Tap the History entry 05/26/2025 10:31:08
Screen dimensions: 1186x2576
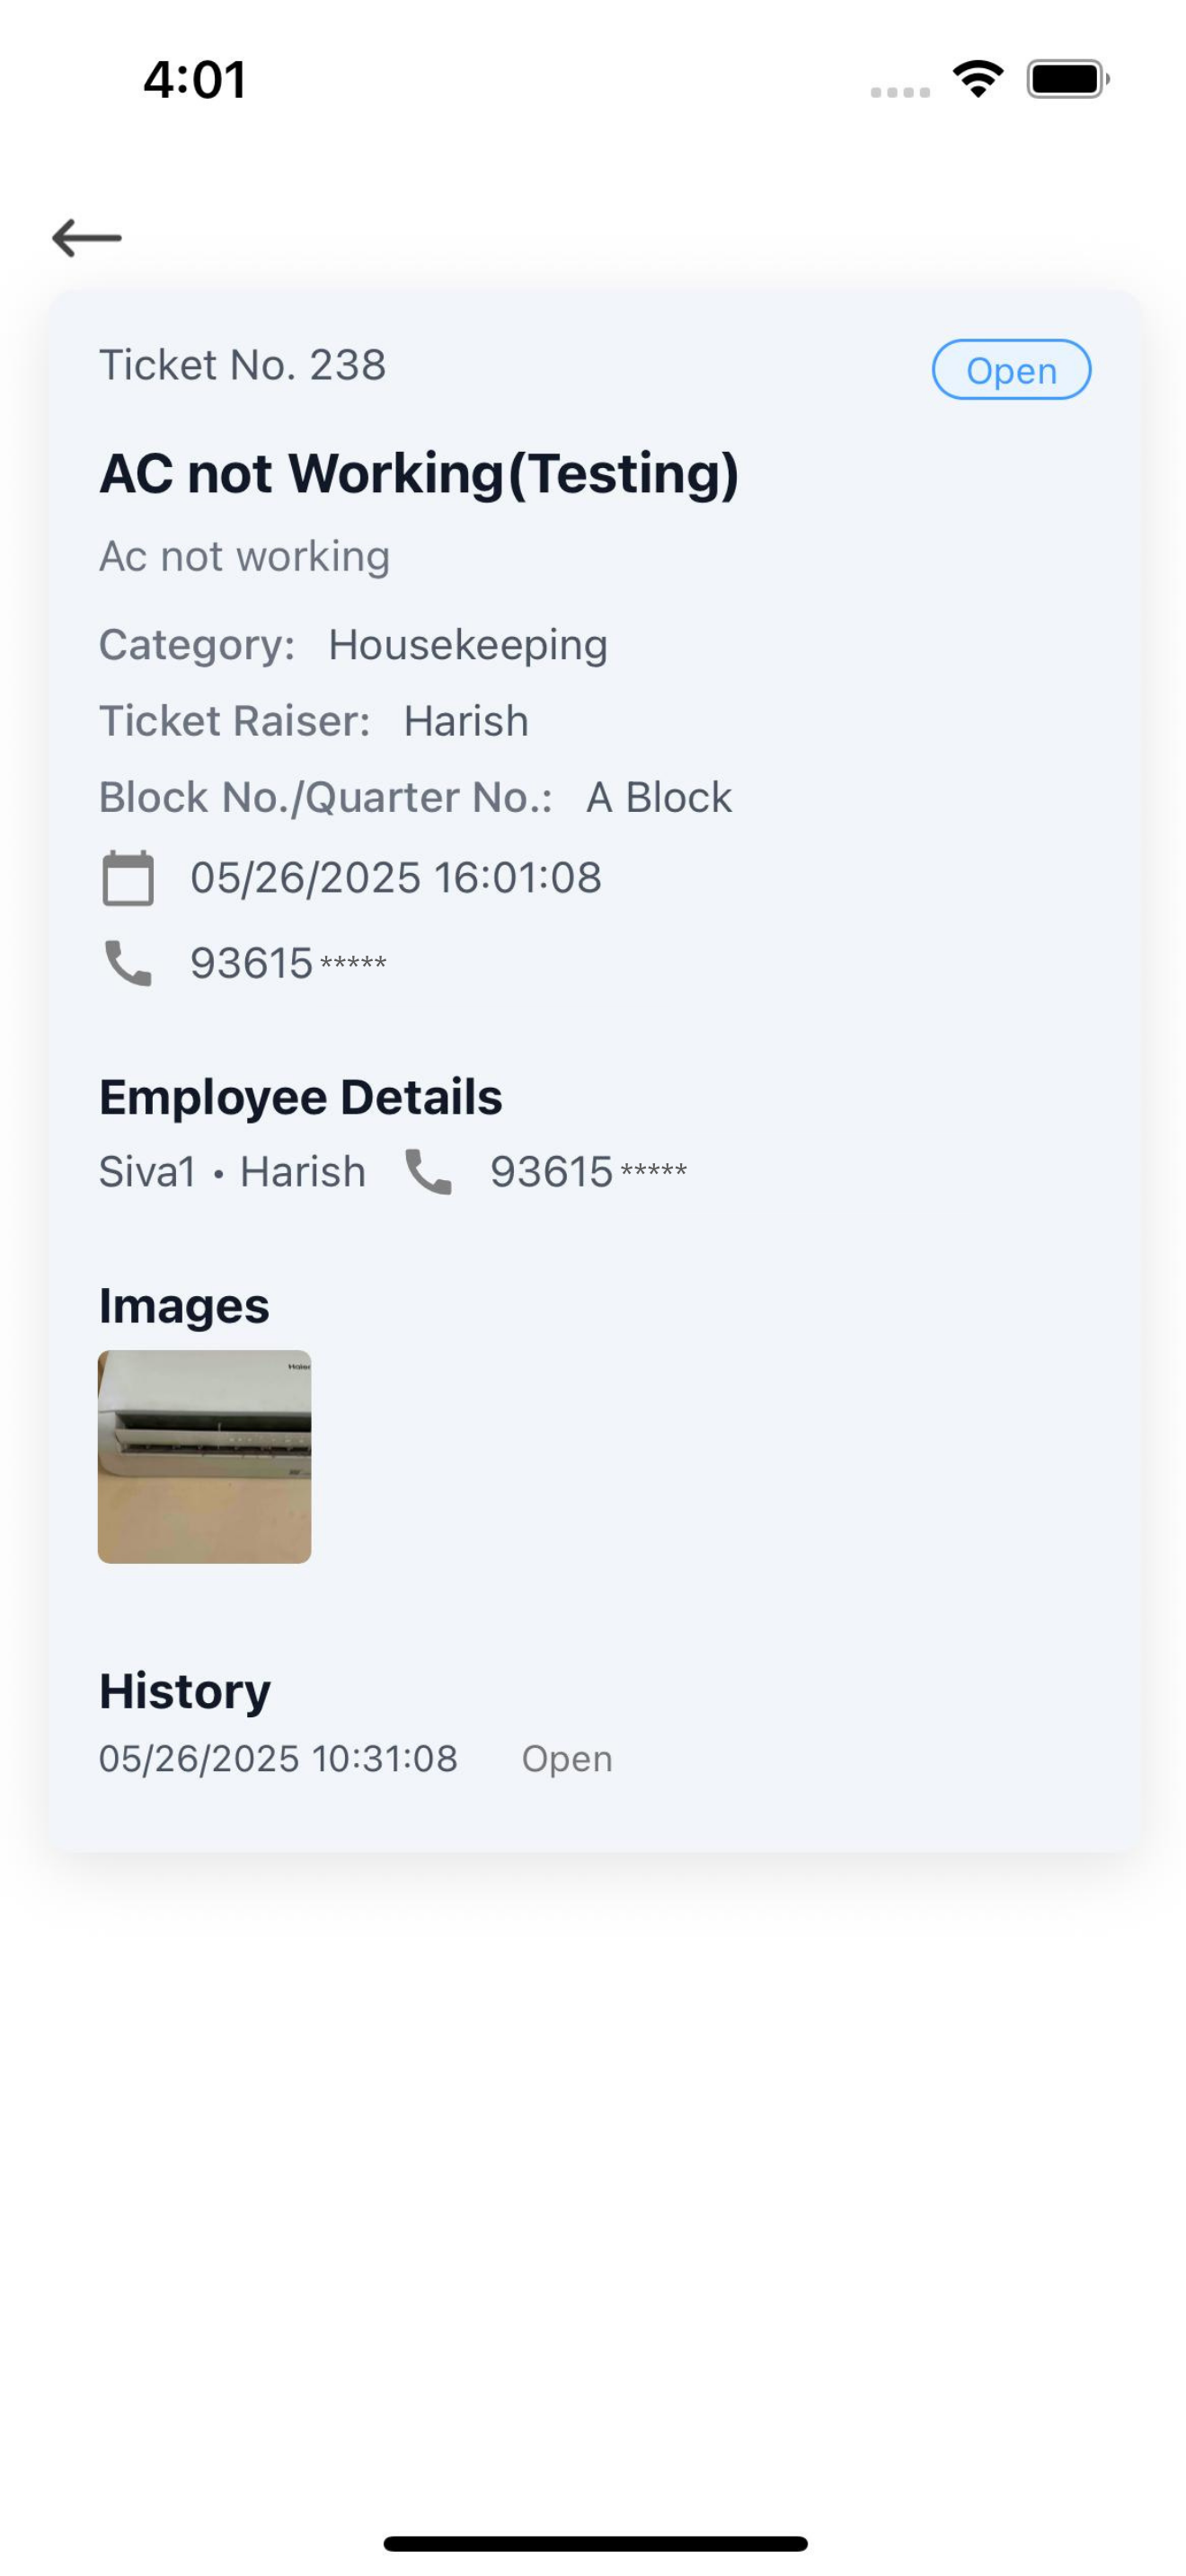point(278,1759)
